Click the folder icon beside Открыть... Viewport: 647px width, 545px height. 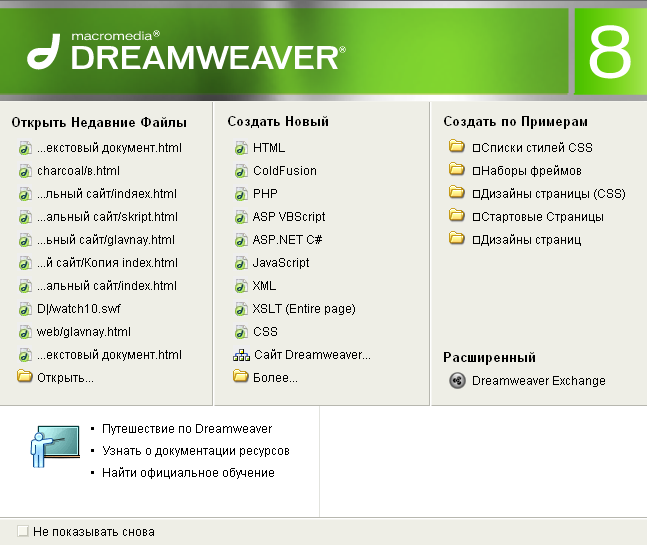(x=24, y=377)
